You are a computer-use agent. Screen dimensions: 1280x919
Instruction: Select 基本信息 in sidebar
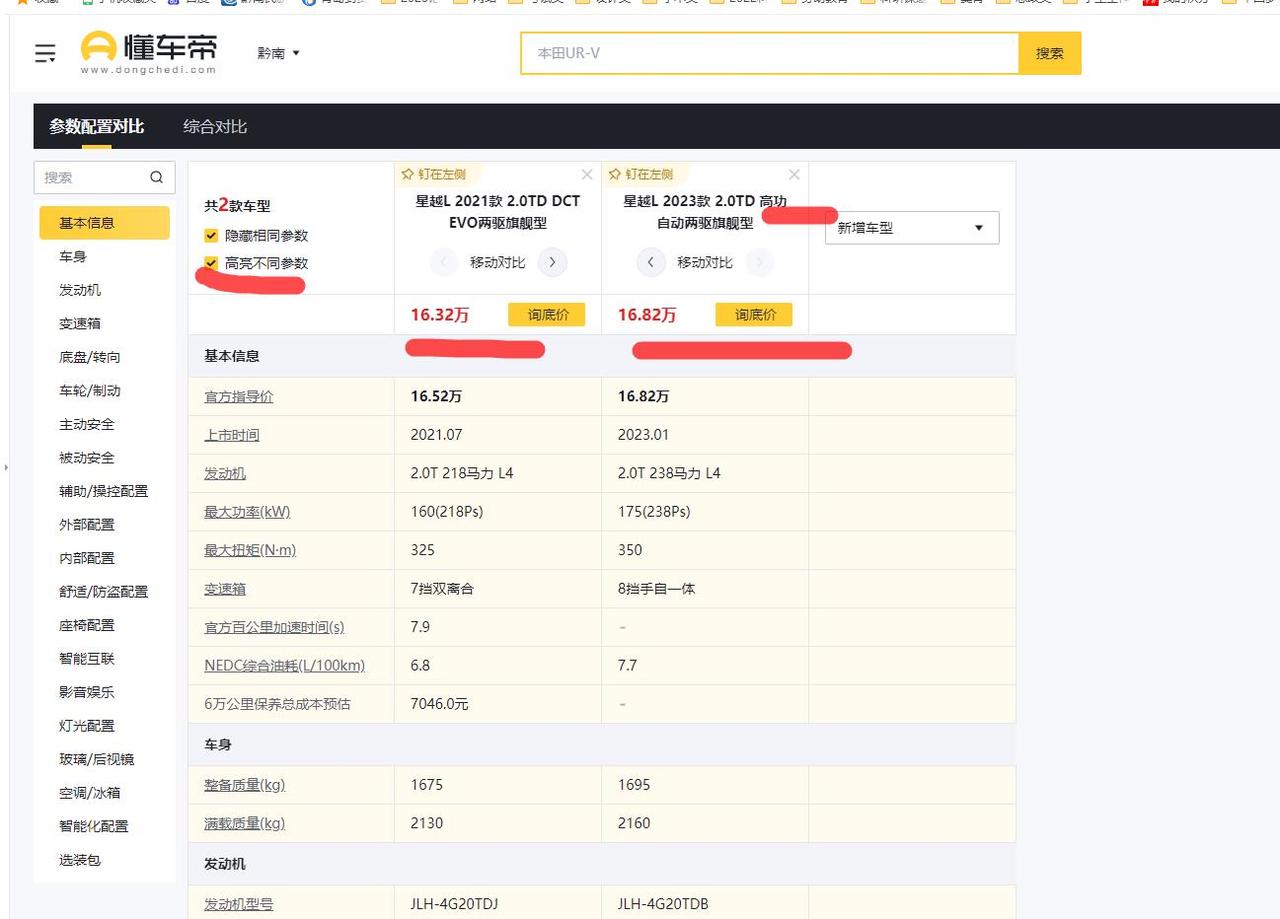[x=104, y=223]
